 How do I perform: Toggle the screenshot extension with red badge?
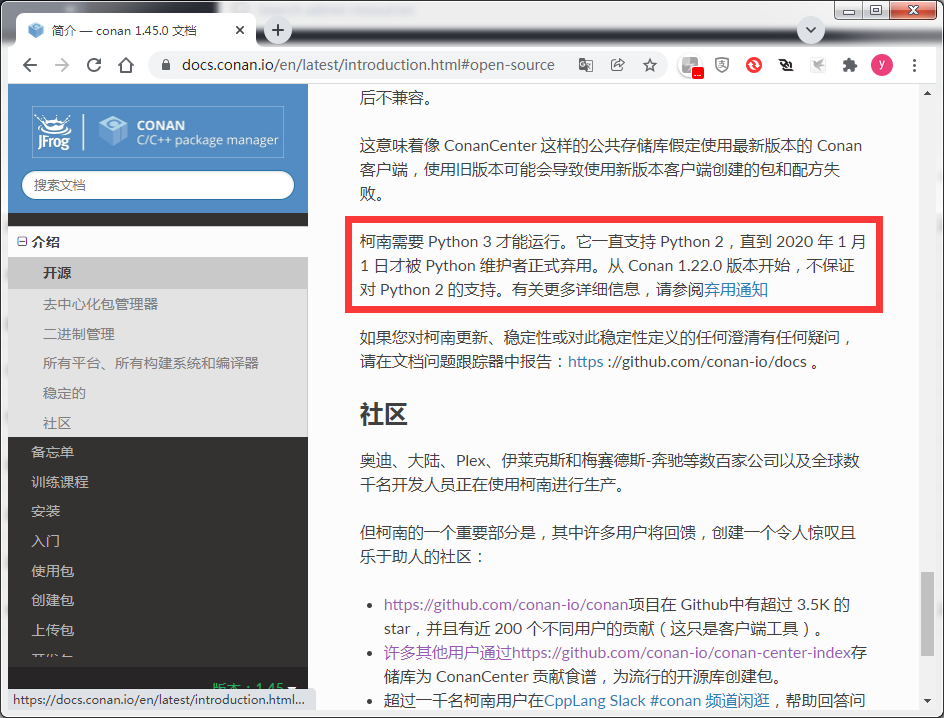point(688,64)
